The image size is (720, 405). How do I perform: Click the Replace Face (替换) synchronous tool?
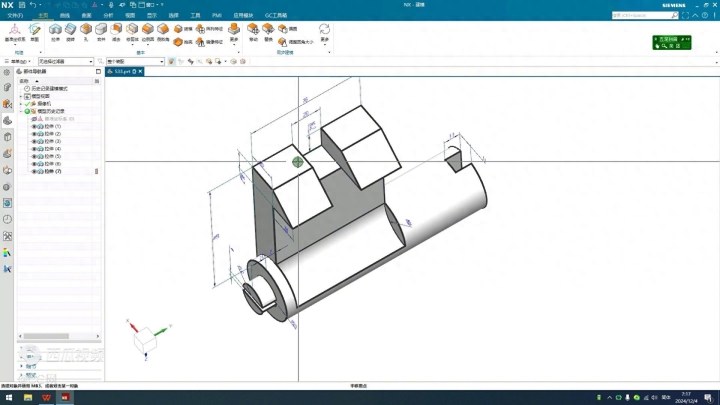[268, 33]
